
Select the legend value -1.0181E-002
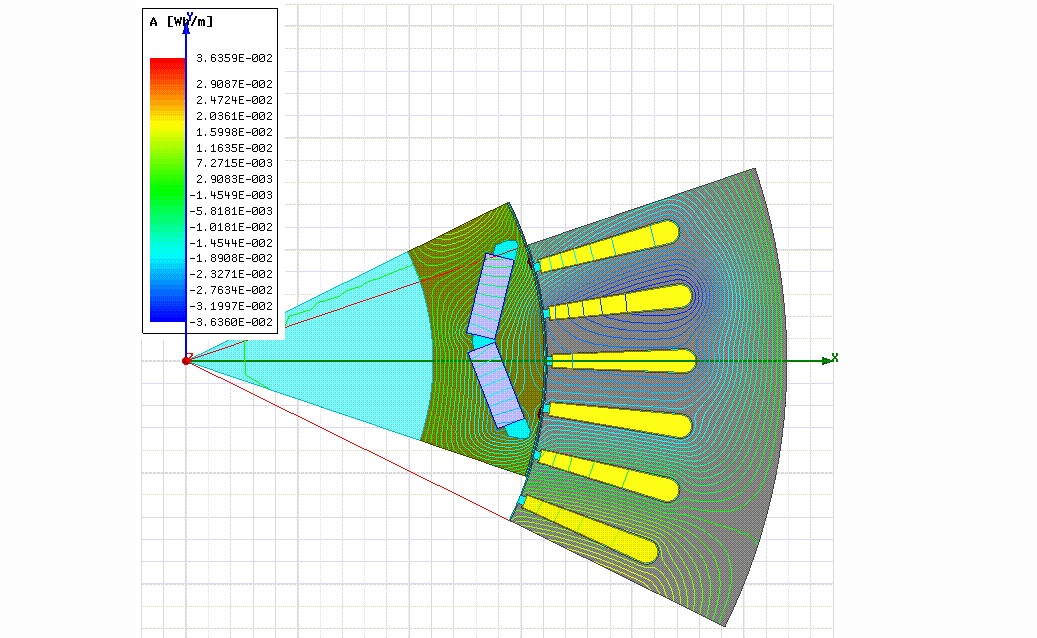point(231,227)
